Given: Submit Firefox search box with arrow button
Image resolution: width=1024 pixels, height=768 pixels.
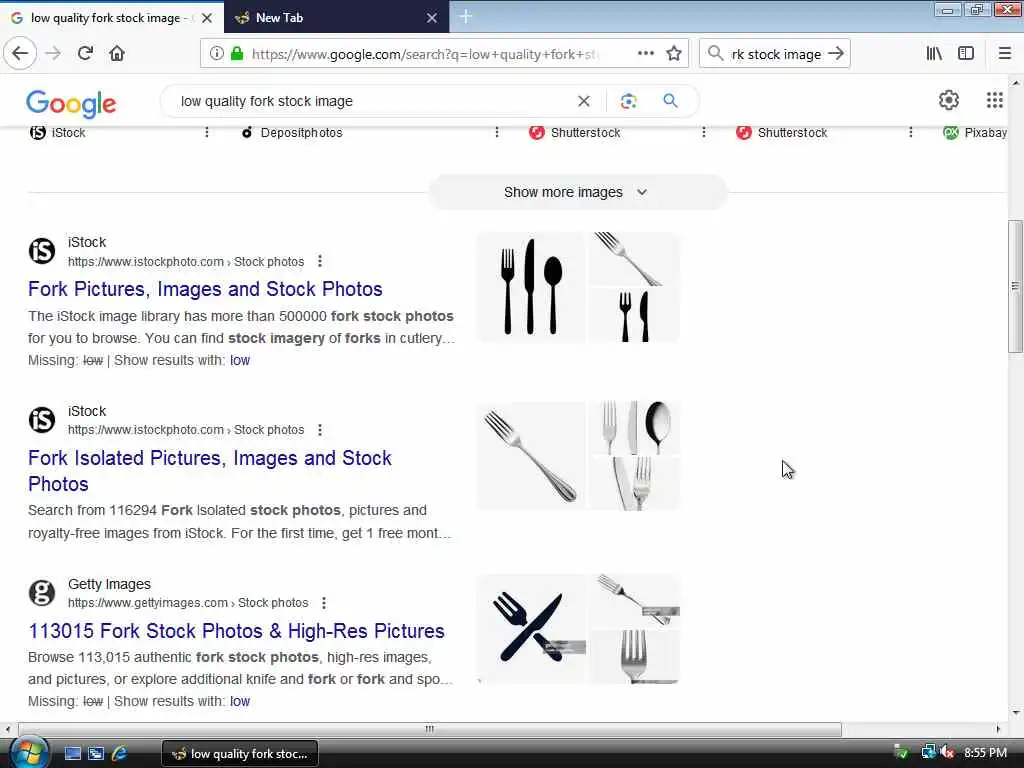Looking at the screenshot, I should [x=836, y=54].
